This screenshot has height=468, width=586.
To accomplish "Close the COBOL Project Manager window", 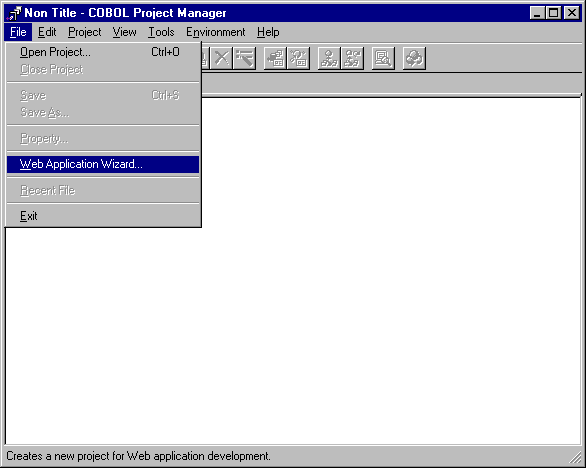I will pyautogui.click(x=572, y=13).
